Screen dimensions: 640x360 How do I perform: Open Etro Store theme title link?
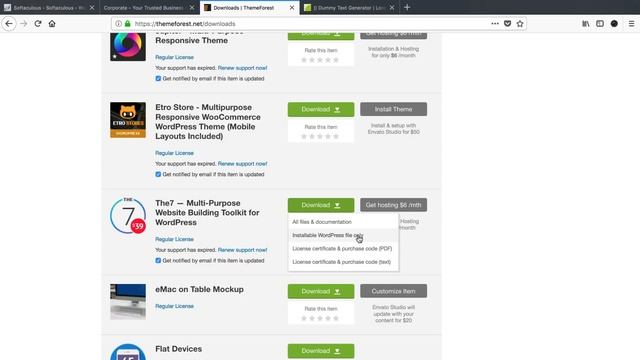coord(208,122)
